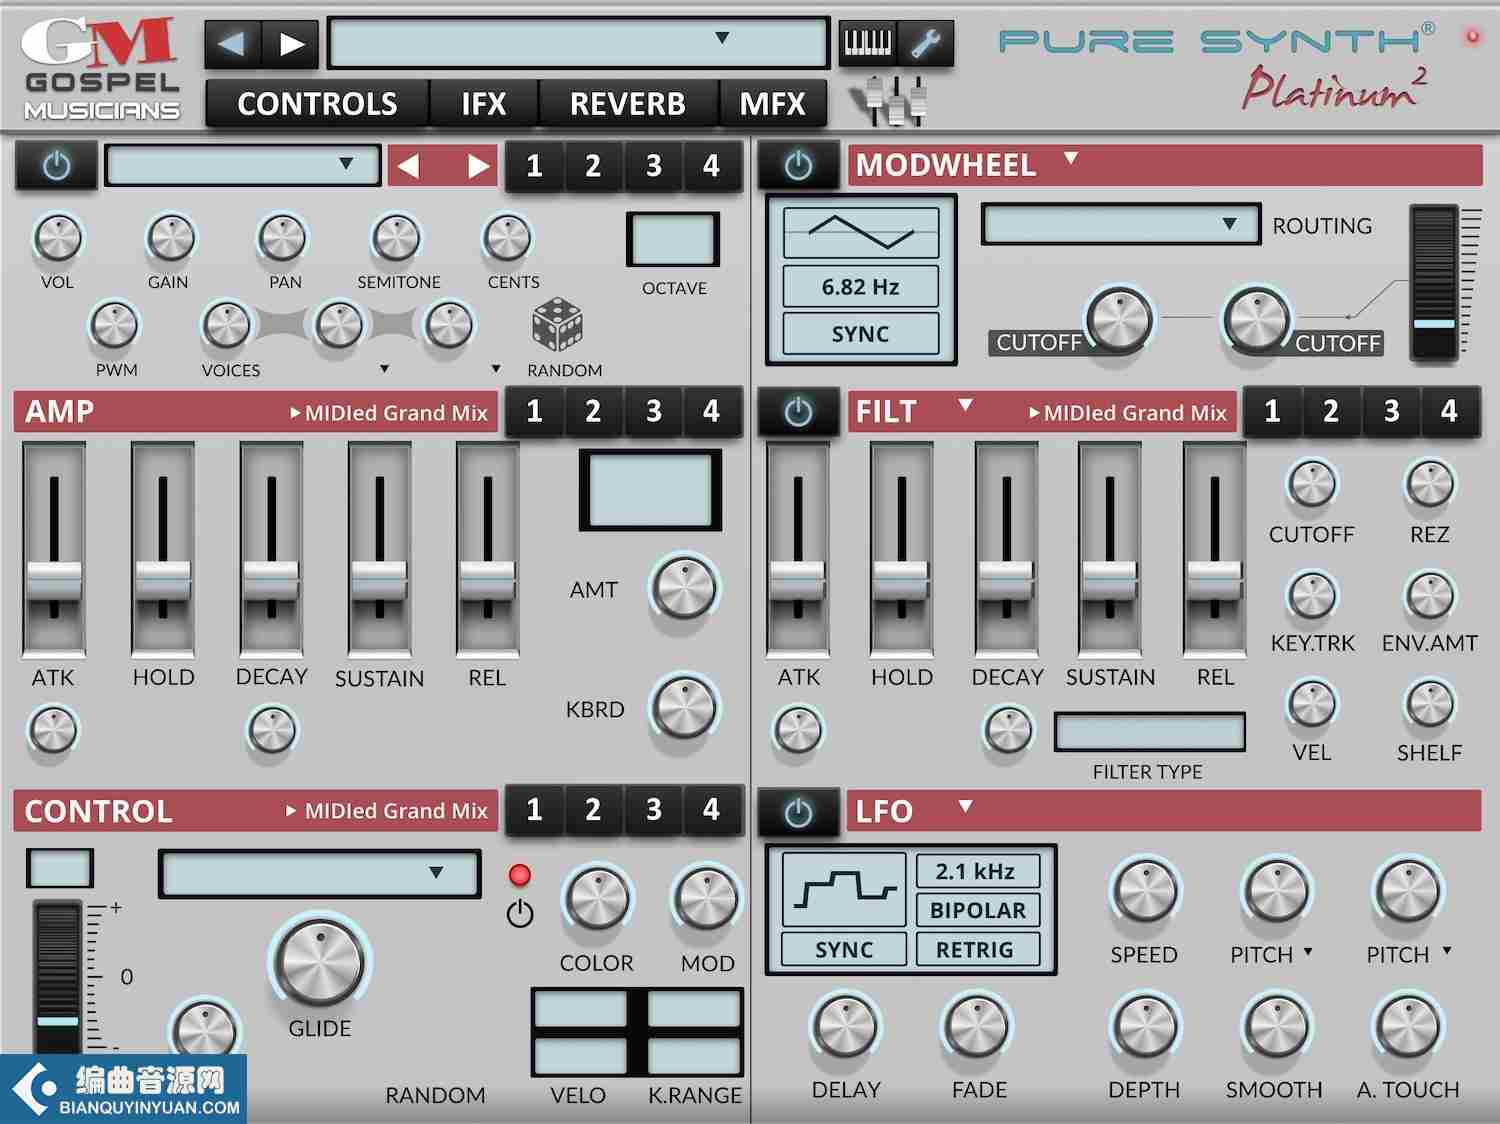Image resolution: width=1500 pixels, height=1124 pixels.
Task: Click the filter REZ knob
Action: coord(1430,485)
